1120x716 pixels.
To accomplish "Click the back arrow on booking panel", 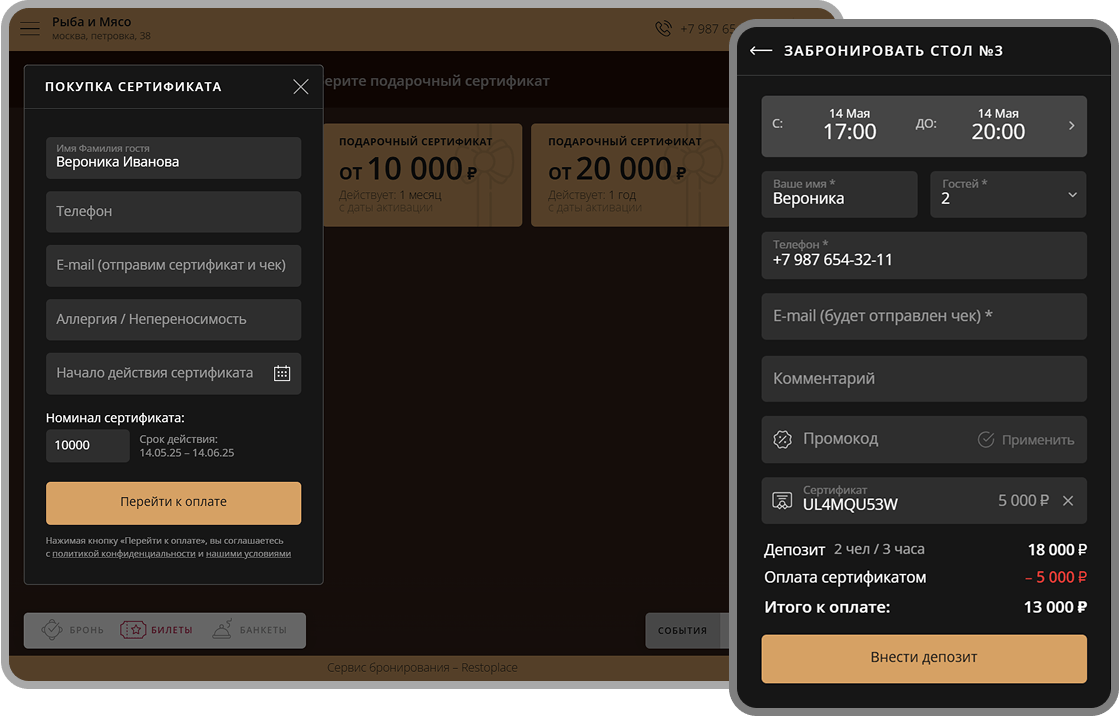I will click(x=761, y=49).
